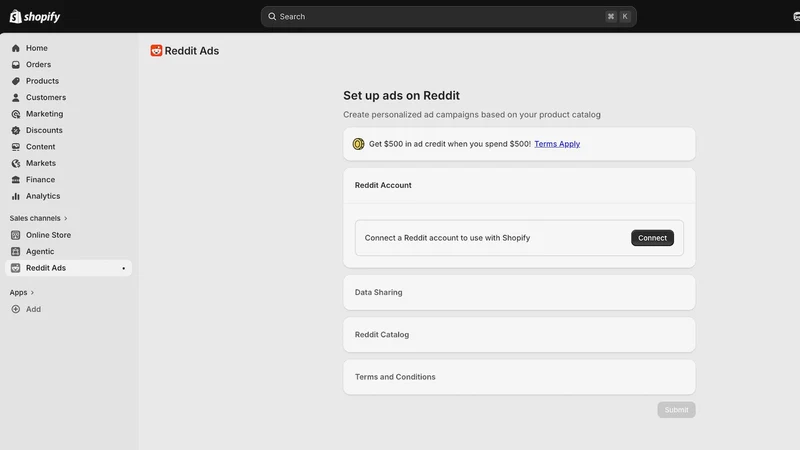The image size is (800, 450).
Task: Click the ⌘ K shortcut hint
Action: tap(618, 16)
